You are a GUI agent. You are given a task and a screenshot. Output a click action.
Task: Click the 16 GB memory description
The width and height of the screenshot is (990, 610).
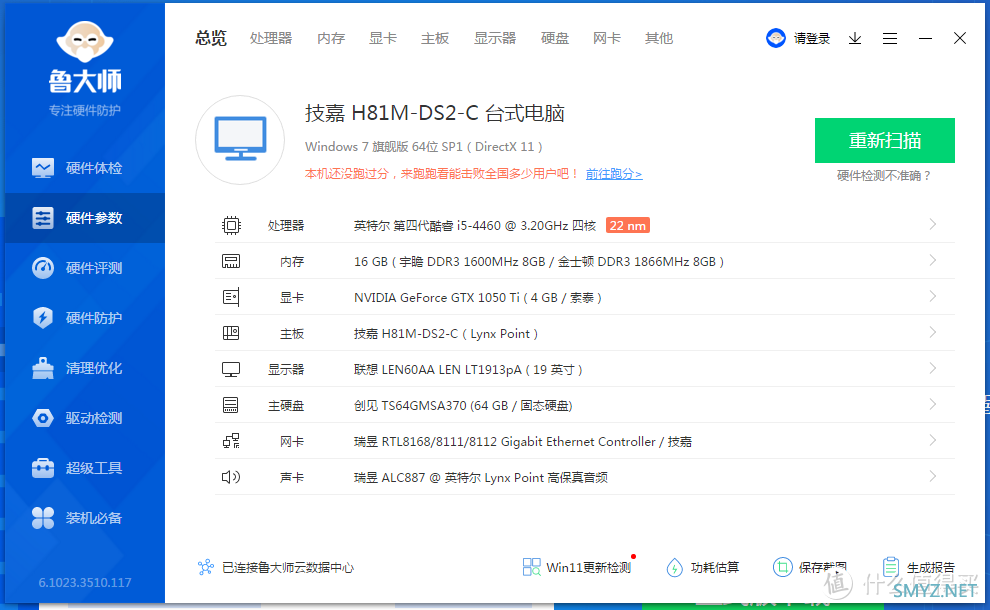[539, 261]
